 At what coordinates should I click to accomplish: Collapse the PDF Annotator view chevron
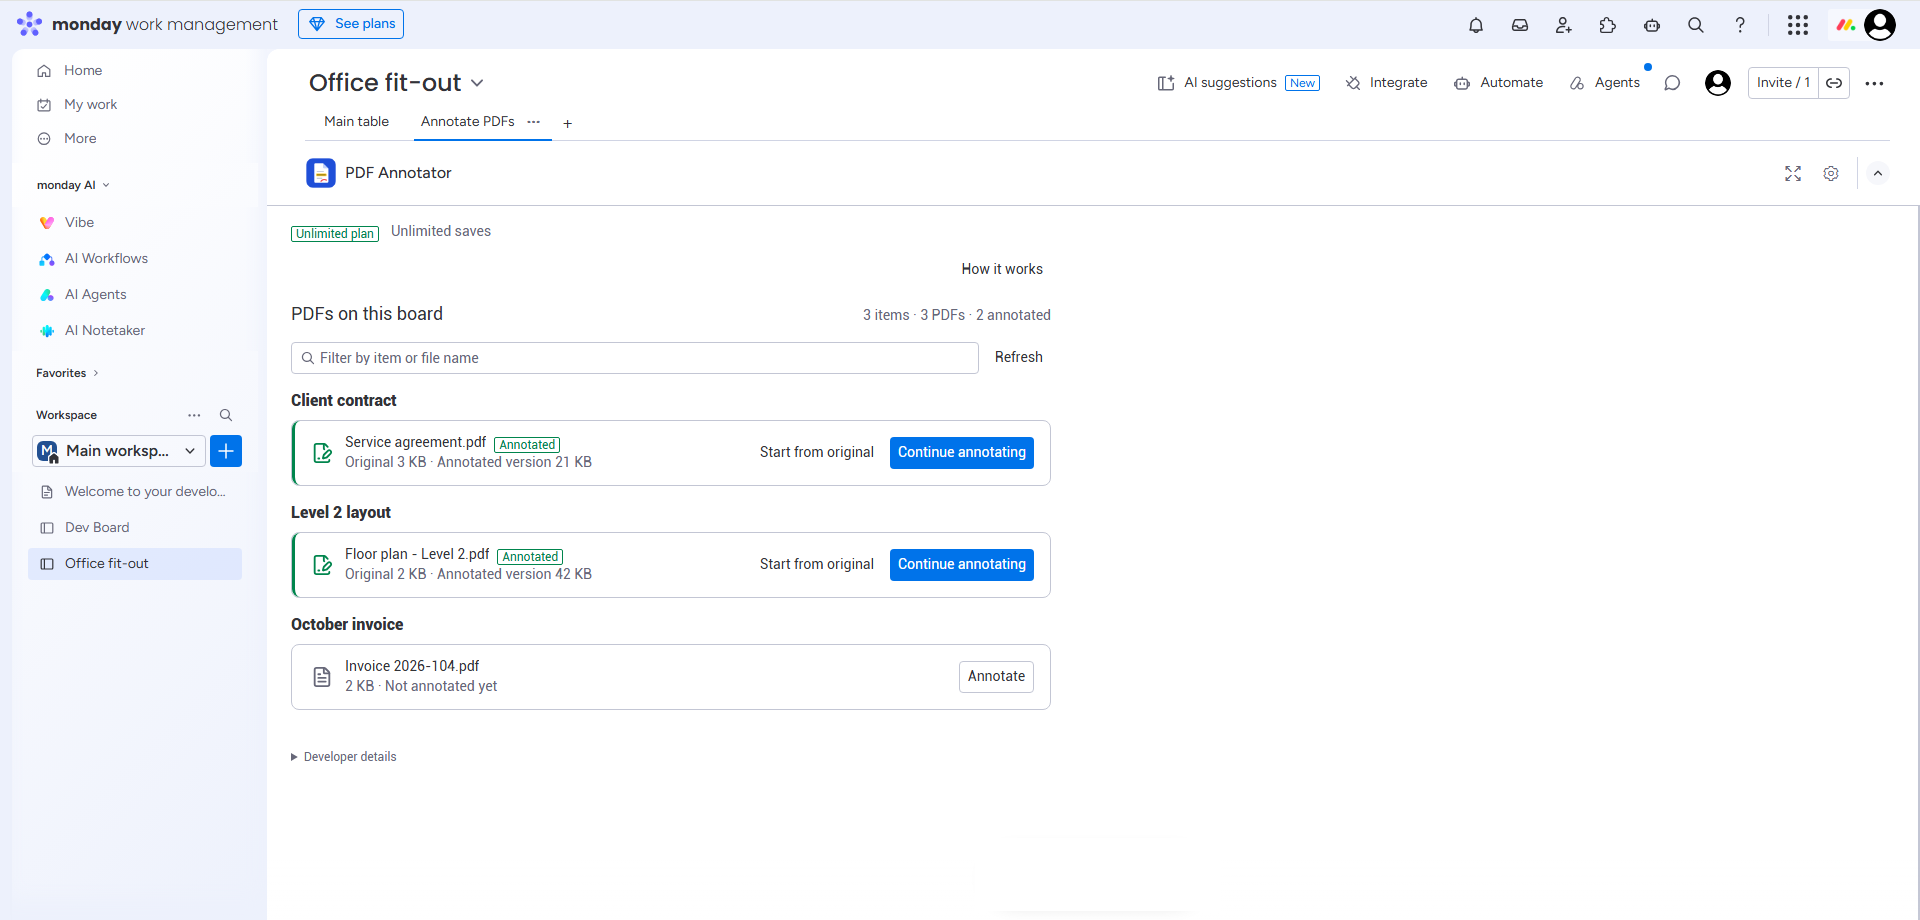[x=1878, y=173]
